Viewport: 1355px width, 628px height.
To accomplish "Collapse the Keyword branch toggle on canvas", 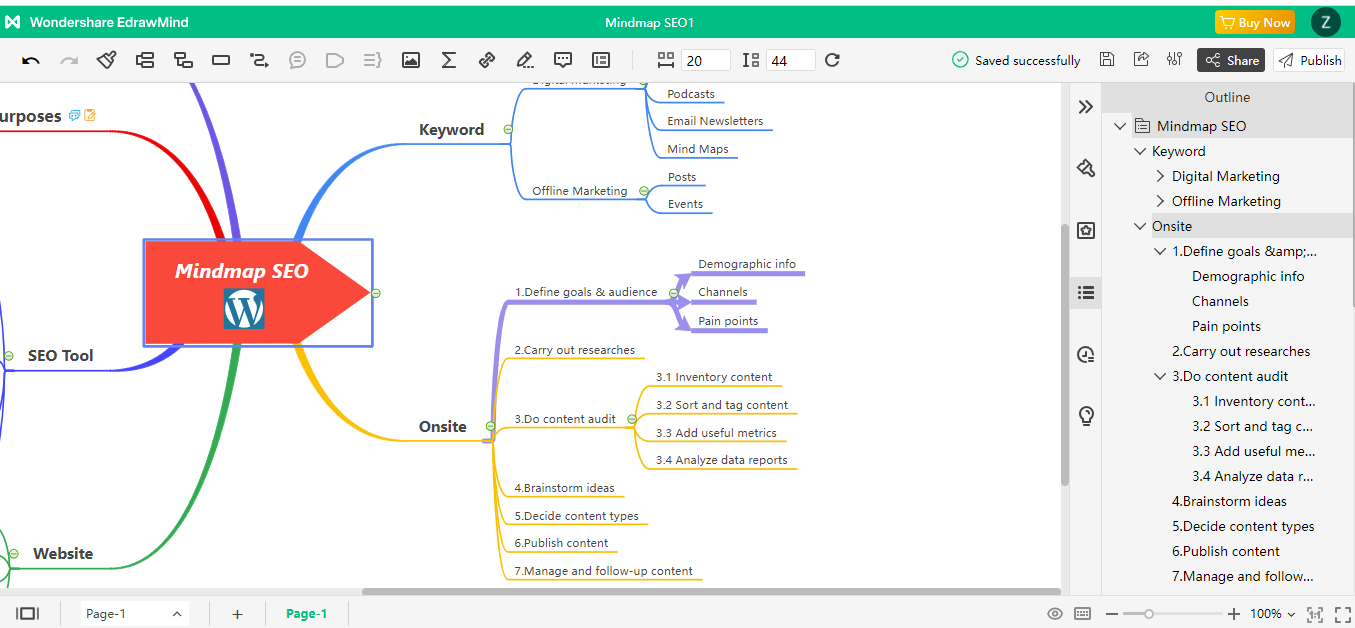I will 508,130.
